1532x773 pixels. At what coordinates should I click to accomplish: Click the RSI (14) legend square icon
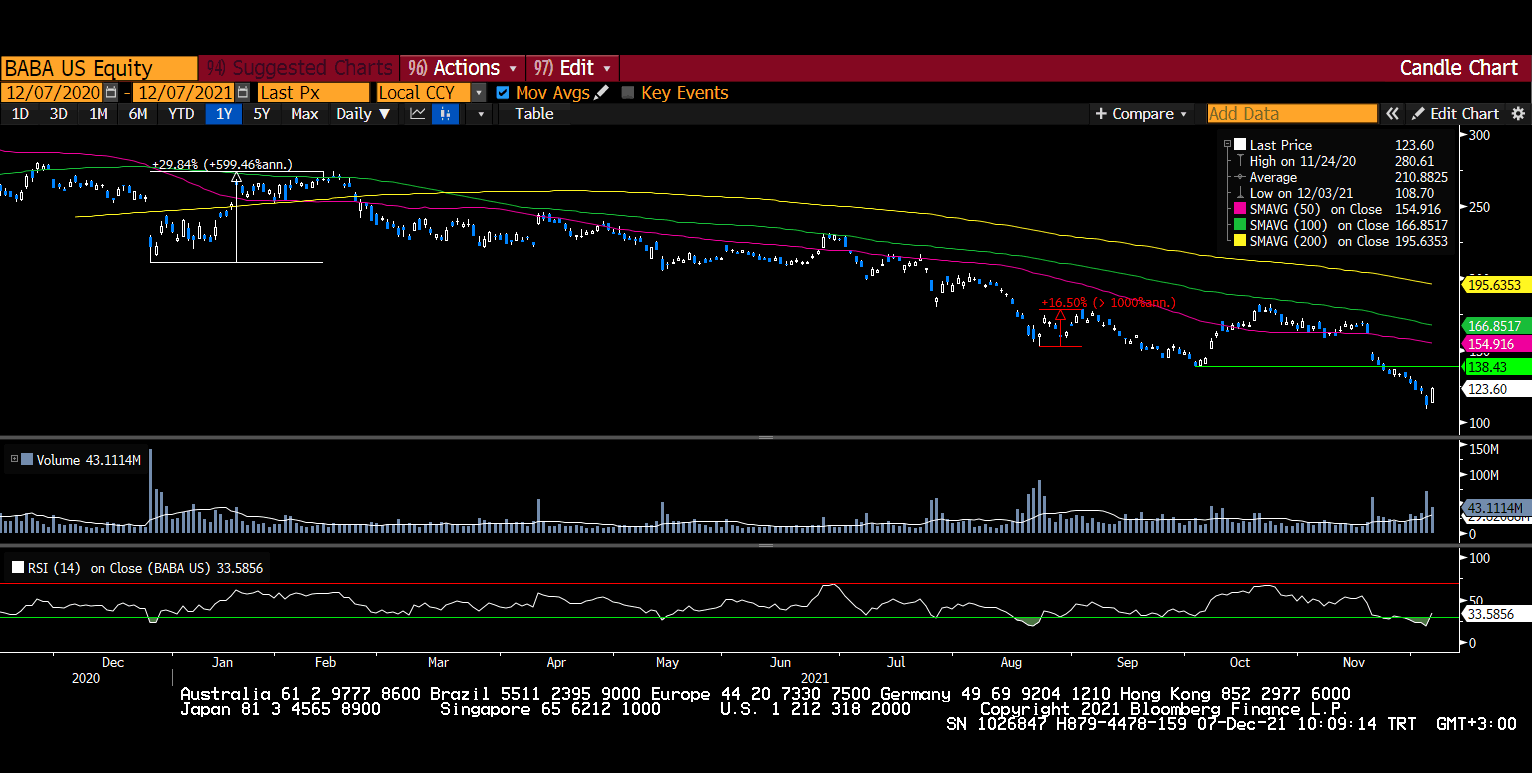click(x=17, y=568)
